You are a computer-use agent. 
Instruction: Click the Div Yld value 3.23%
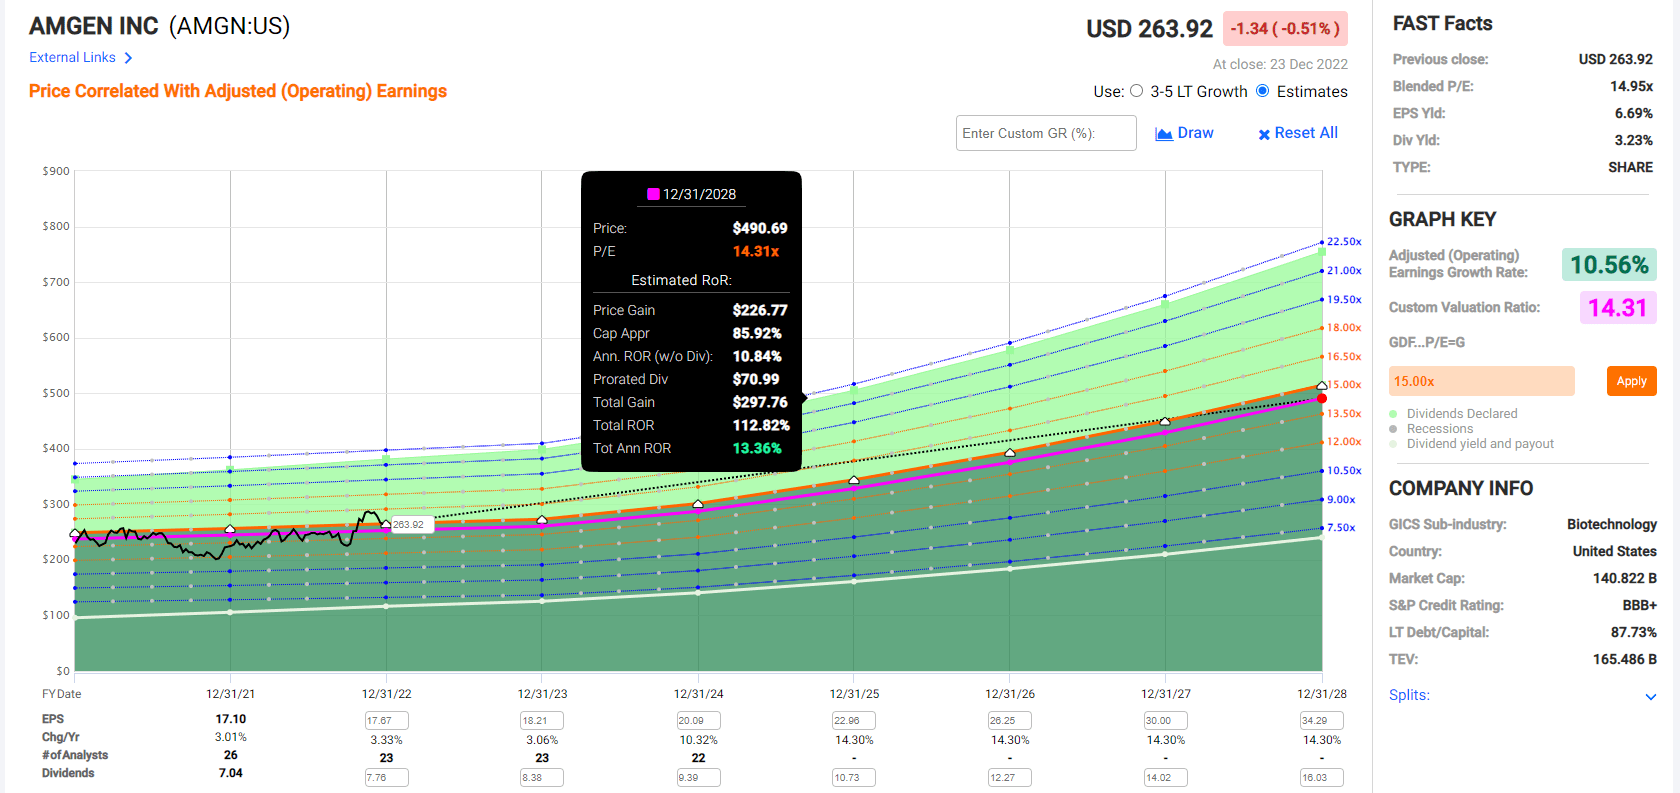1633,140
